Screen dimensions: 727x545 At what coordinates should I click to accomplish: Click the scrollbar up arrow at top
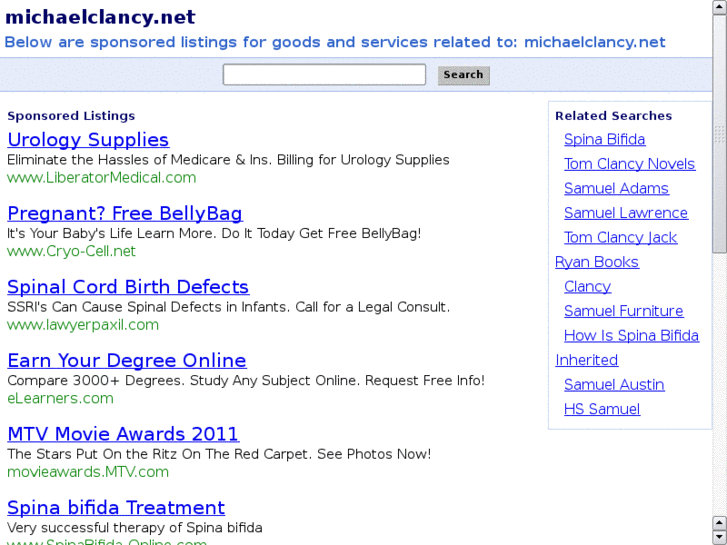pos(719,8)
